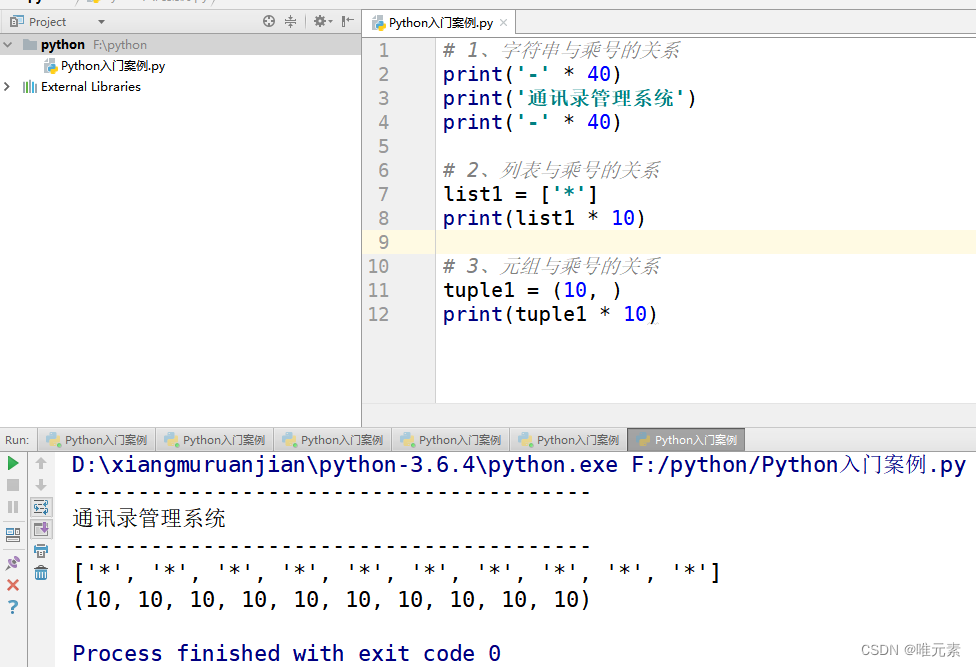This screenshot has height=667, width=976.
Task: Toggle Scroll to End in the console
Action: pyautogui.click(x=40, y=530)
